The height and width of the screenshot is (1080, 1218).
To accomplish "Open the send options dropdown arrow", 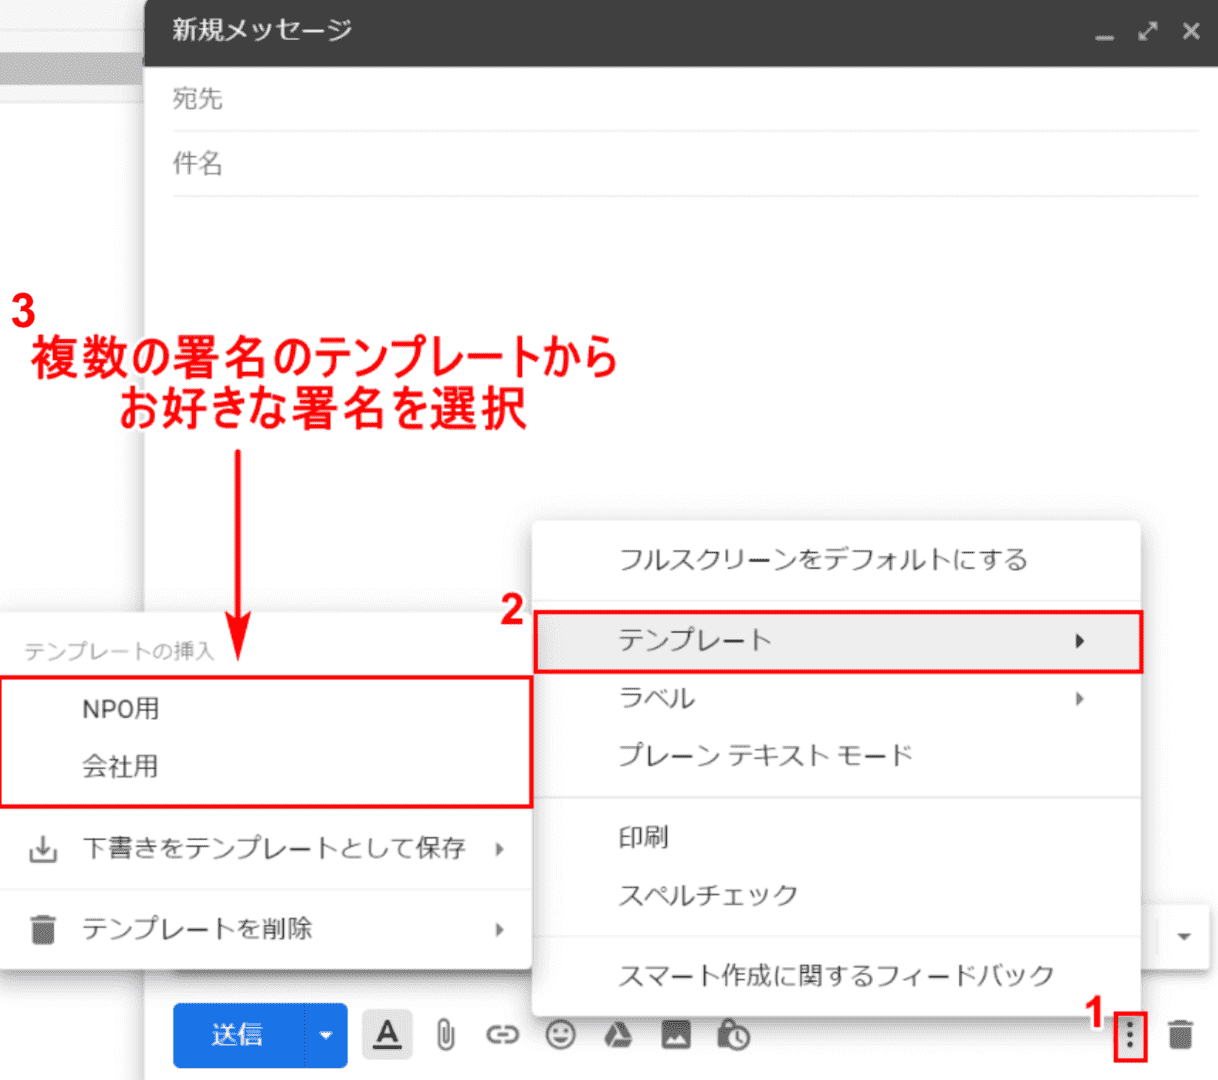I will [x=326, y=1034].
